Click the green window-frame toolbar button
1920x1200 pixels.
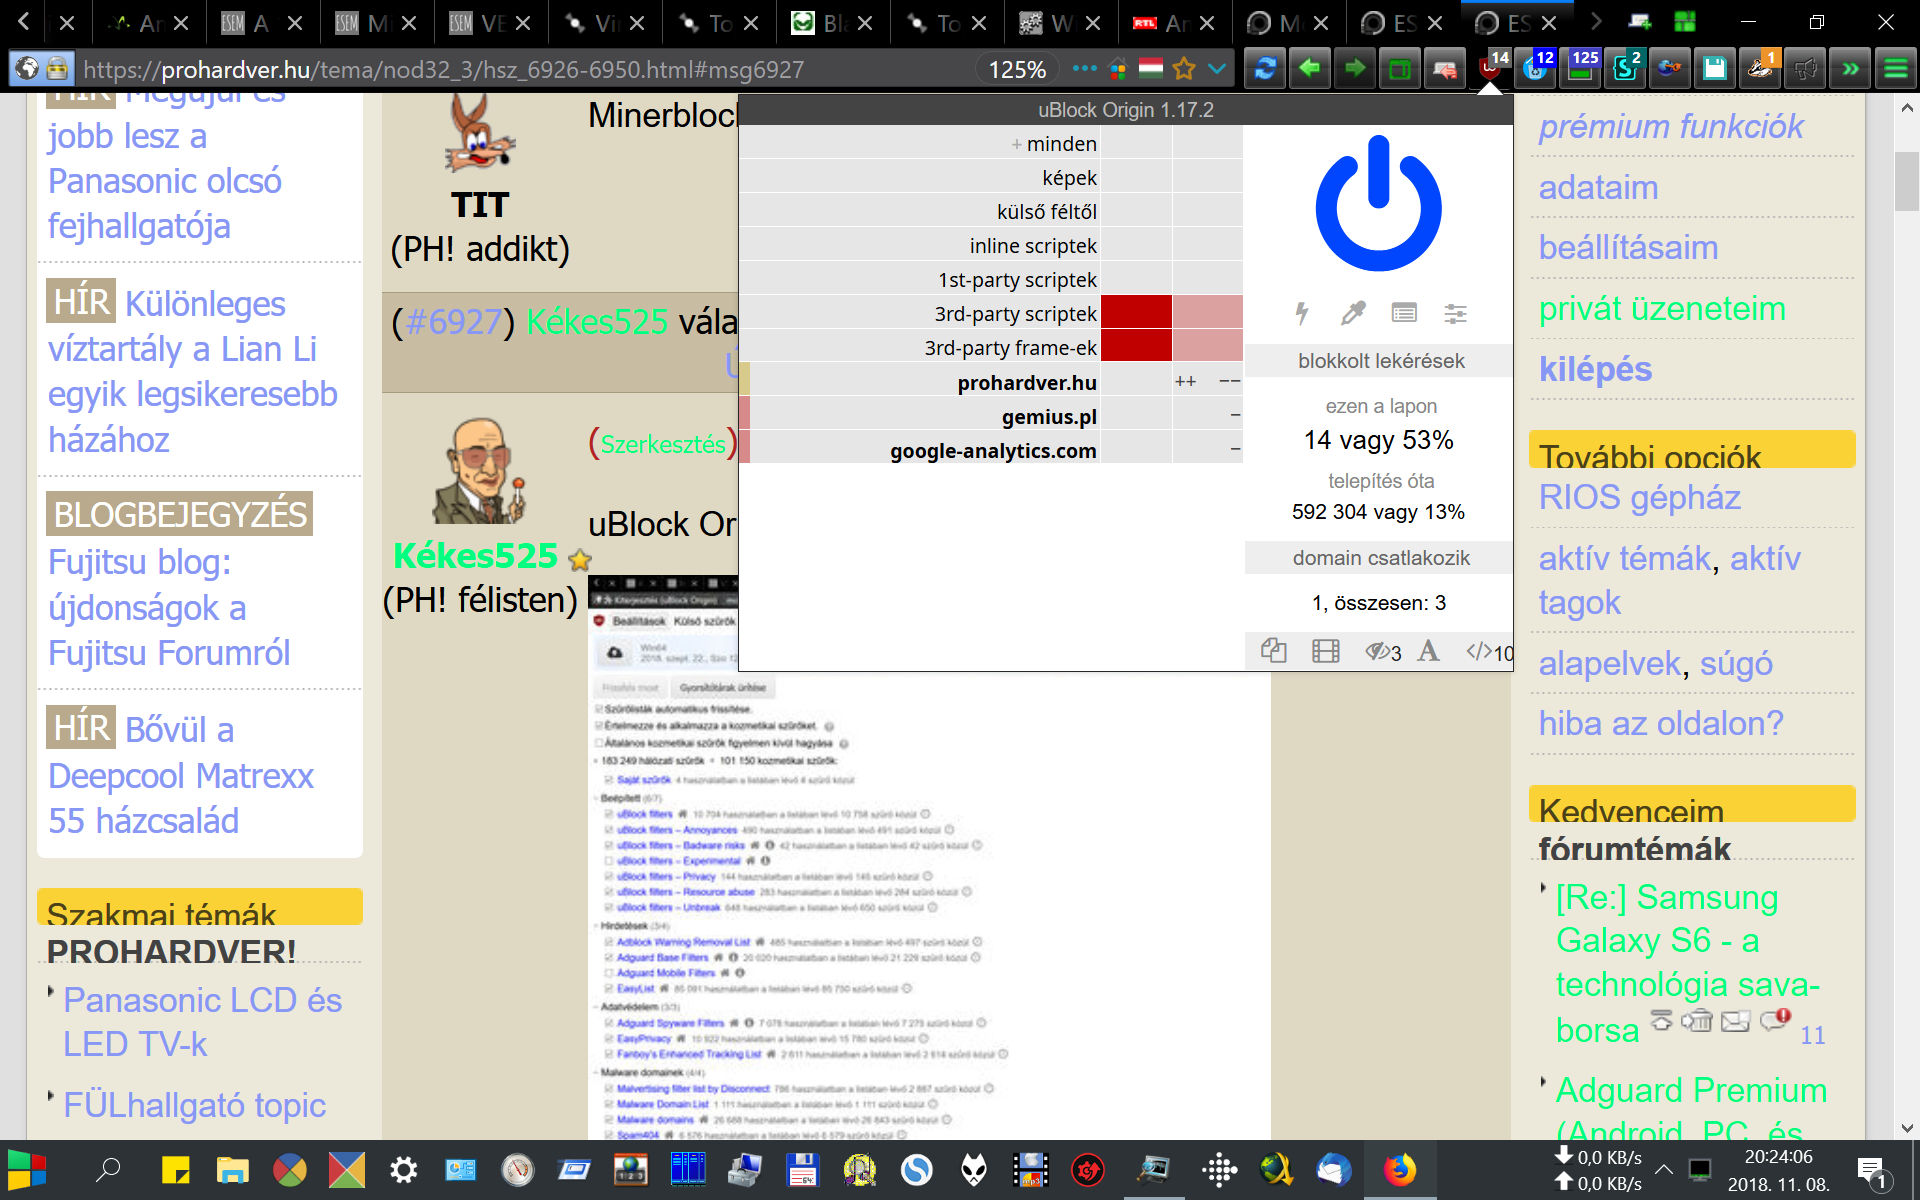coord(1399,68)
